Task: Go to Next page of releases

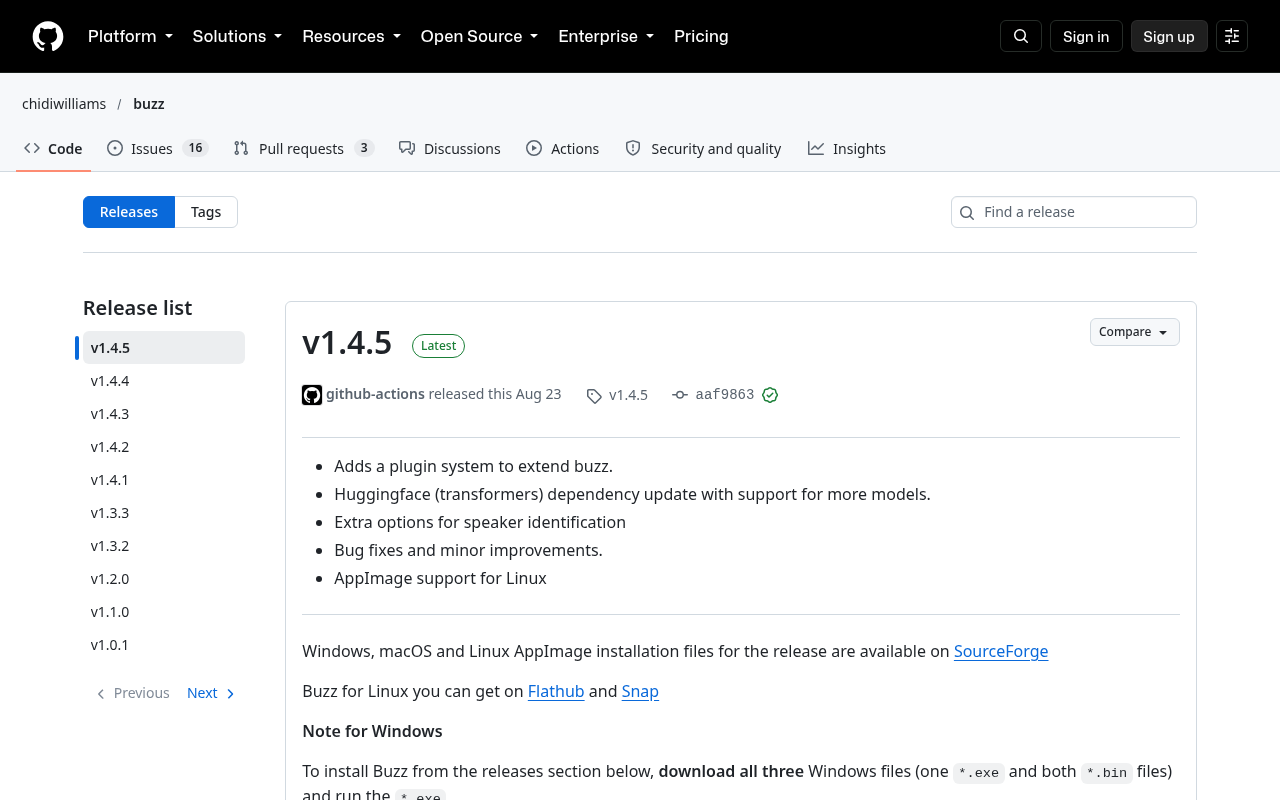Action: (x=211, y=693)
